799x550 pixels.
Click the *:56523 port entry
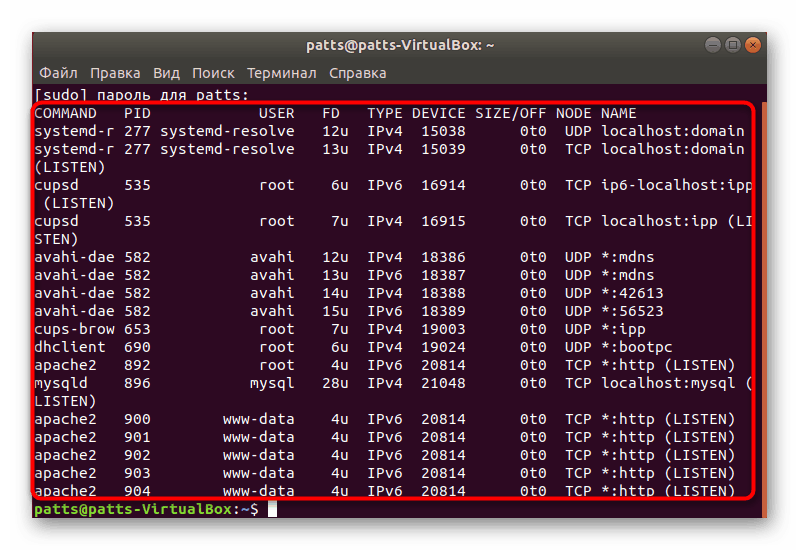632,311
